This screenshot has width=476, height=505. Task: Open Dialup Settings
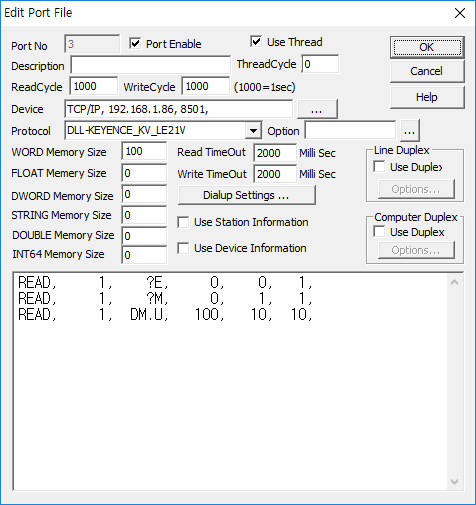click(x=247, y=195)
